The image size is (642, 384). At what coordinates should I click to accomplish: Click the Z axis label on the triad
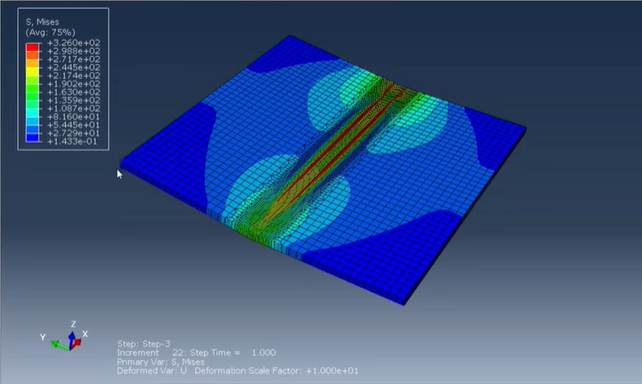click(73, 324)
